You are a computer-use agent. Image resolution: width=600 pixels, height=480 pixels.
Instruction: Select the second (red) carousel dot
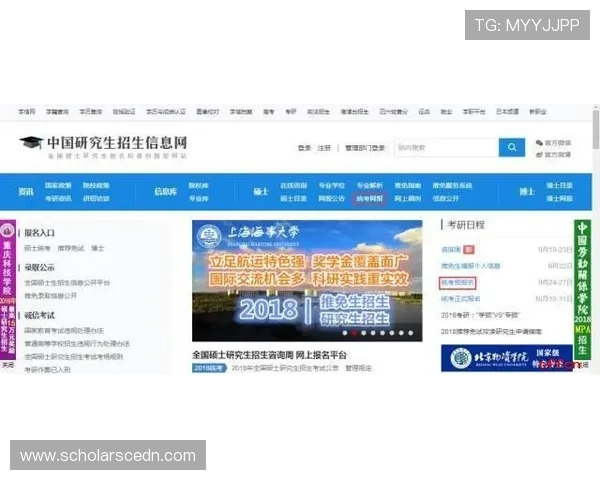point(354,333)
